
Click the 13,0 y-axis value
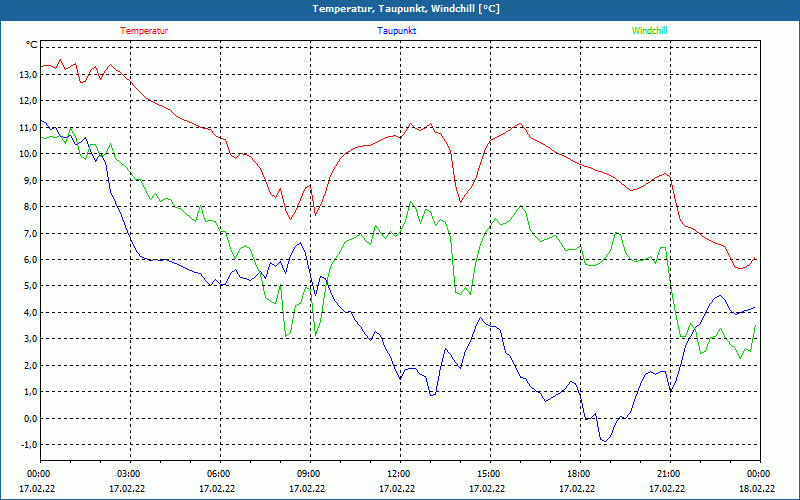(29, 74)
